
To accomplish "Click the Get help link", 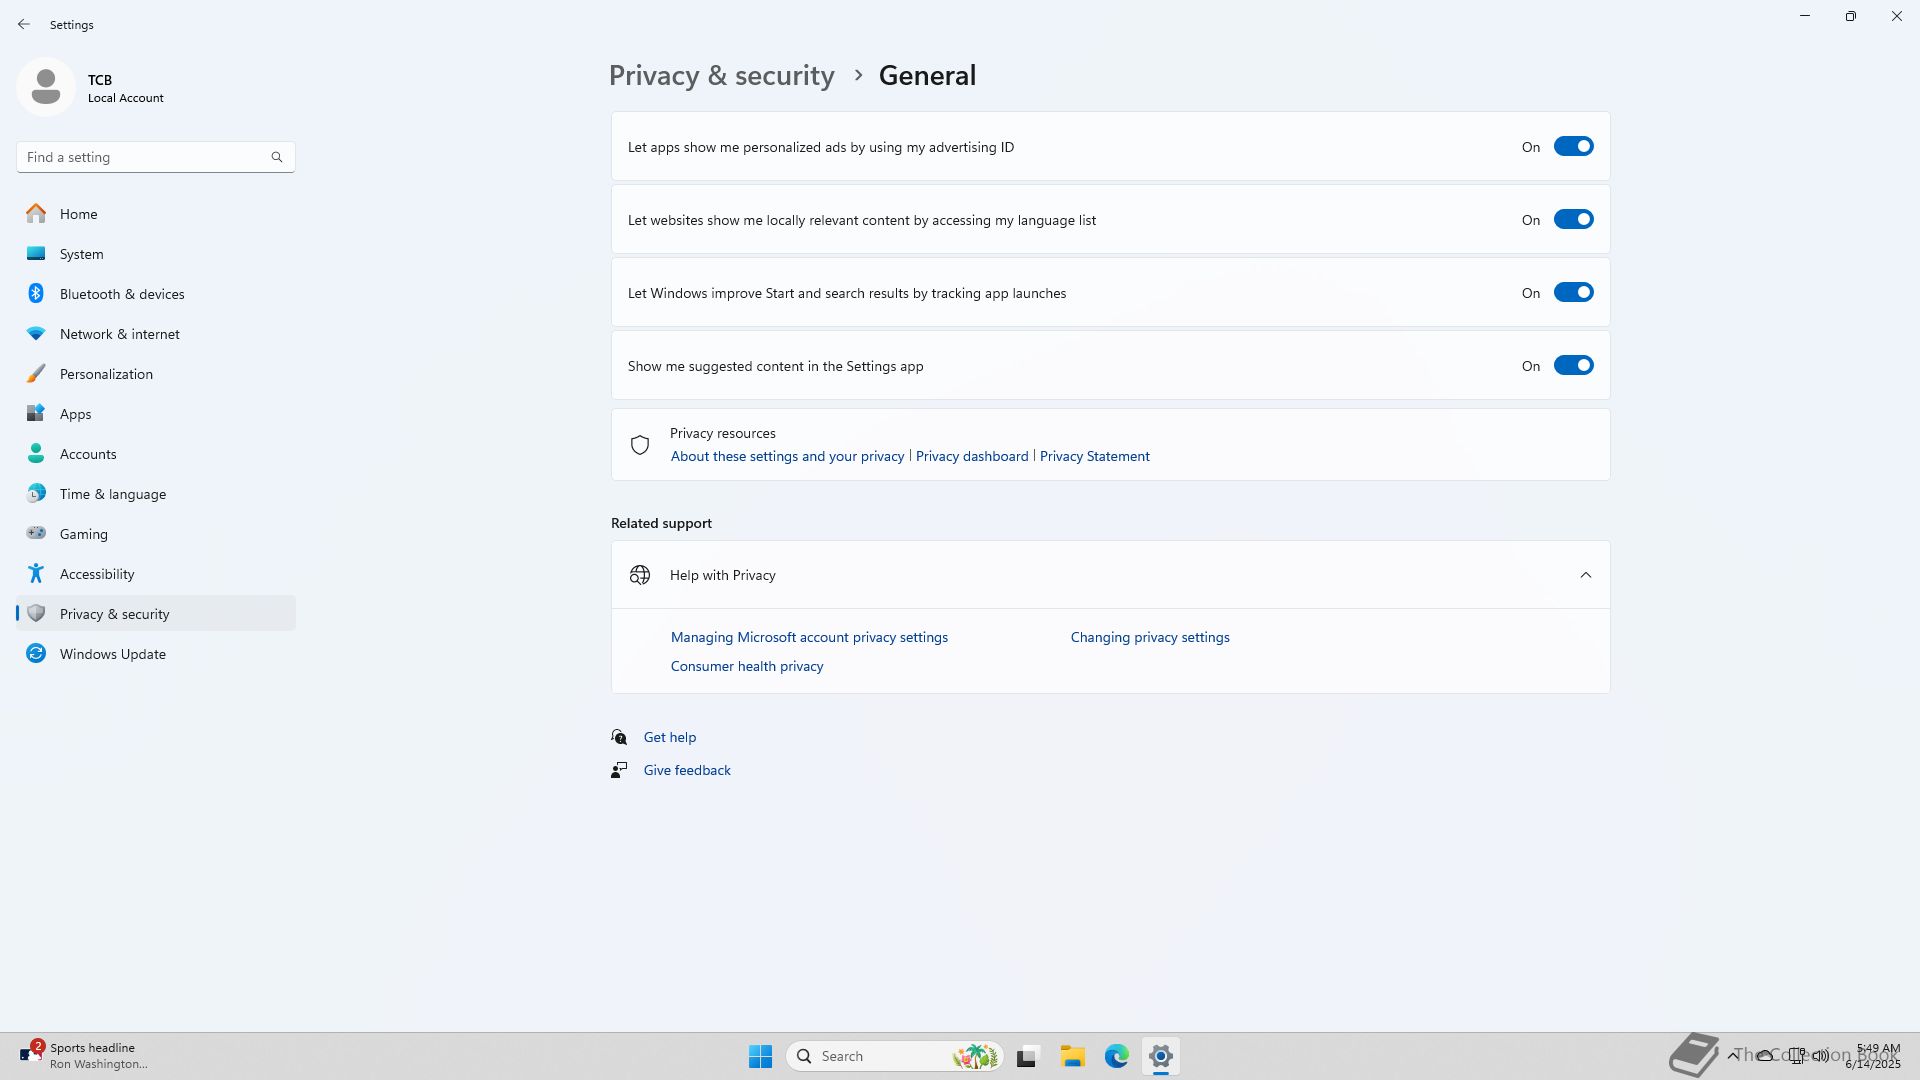I will (669, 737).
